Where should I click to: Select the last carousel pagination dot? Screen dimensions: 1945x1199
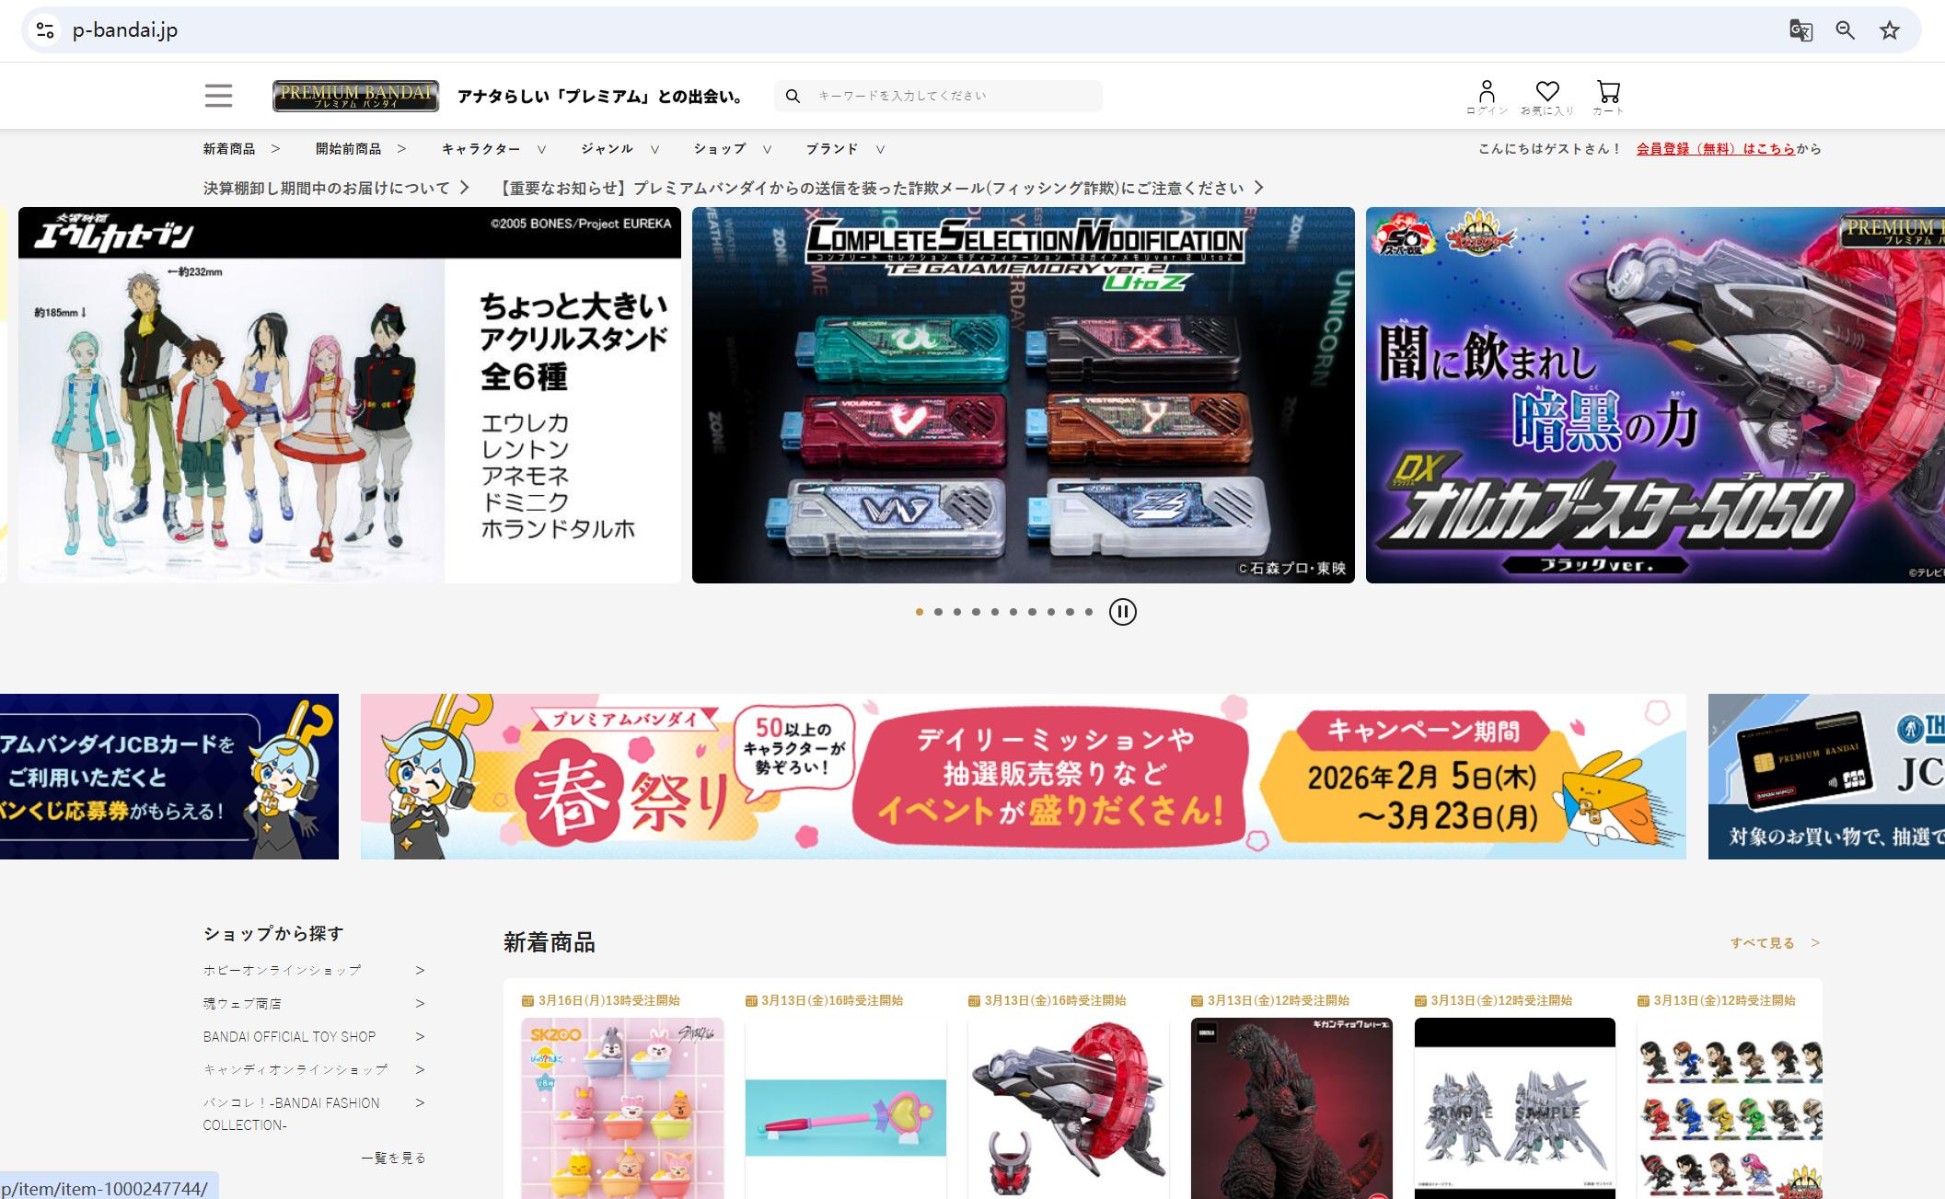[1089, 612]
